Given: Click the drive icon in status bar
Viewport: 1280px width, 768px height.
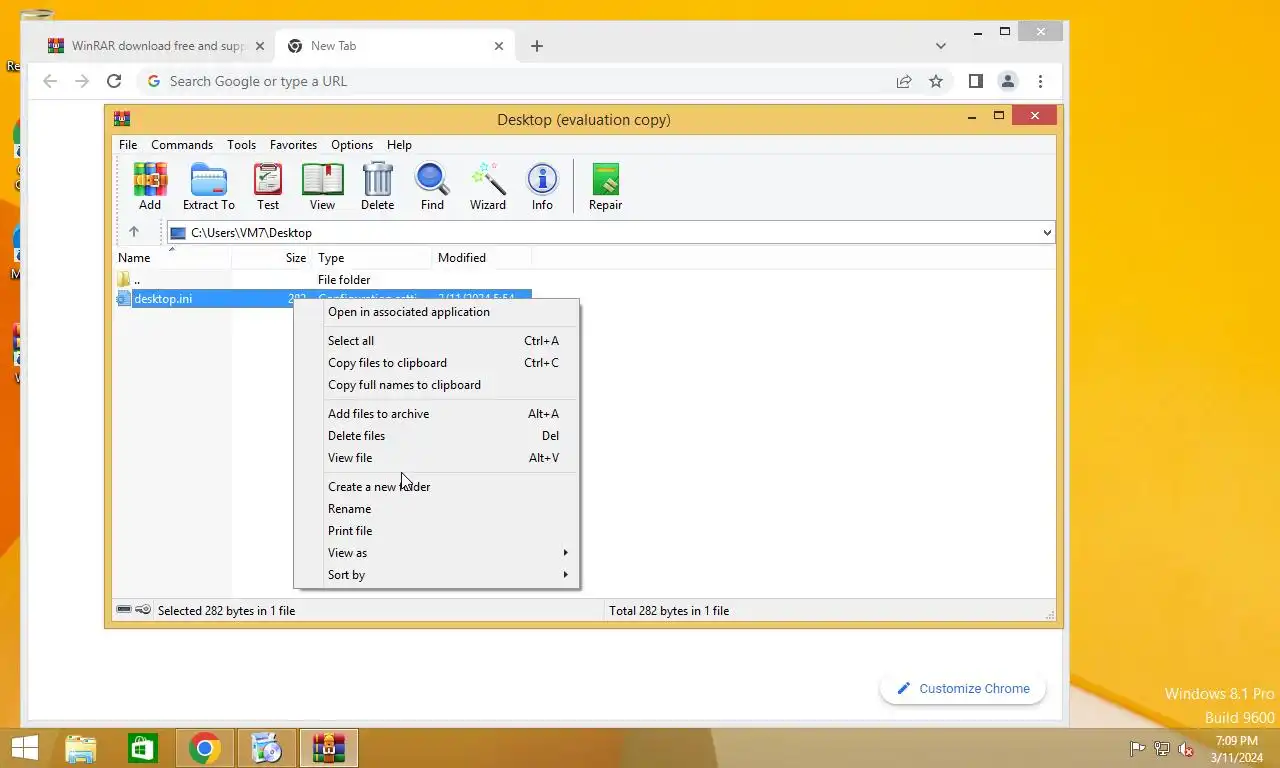Looking at the screenshot, I should (123, 610).
